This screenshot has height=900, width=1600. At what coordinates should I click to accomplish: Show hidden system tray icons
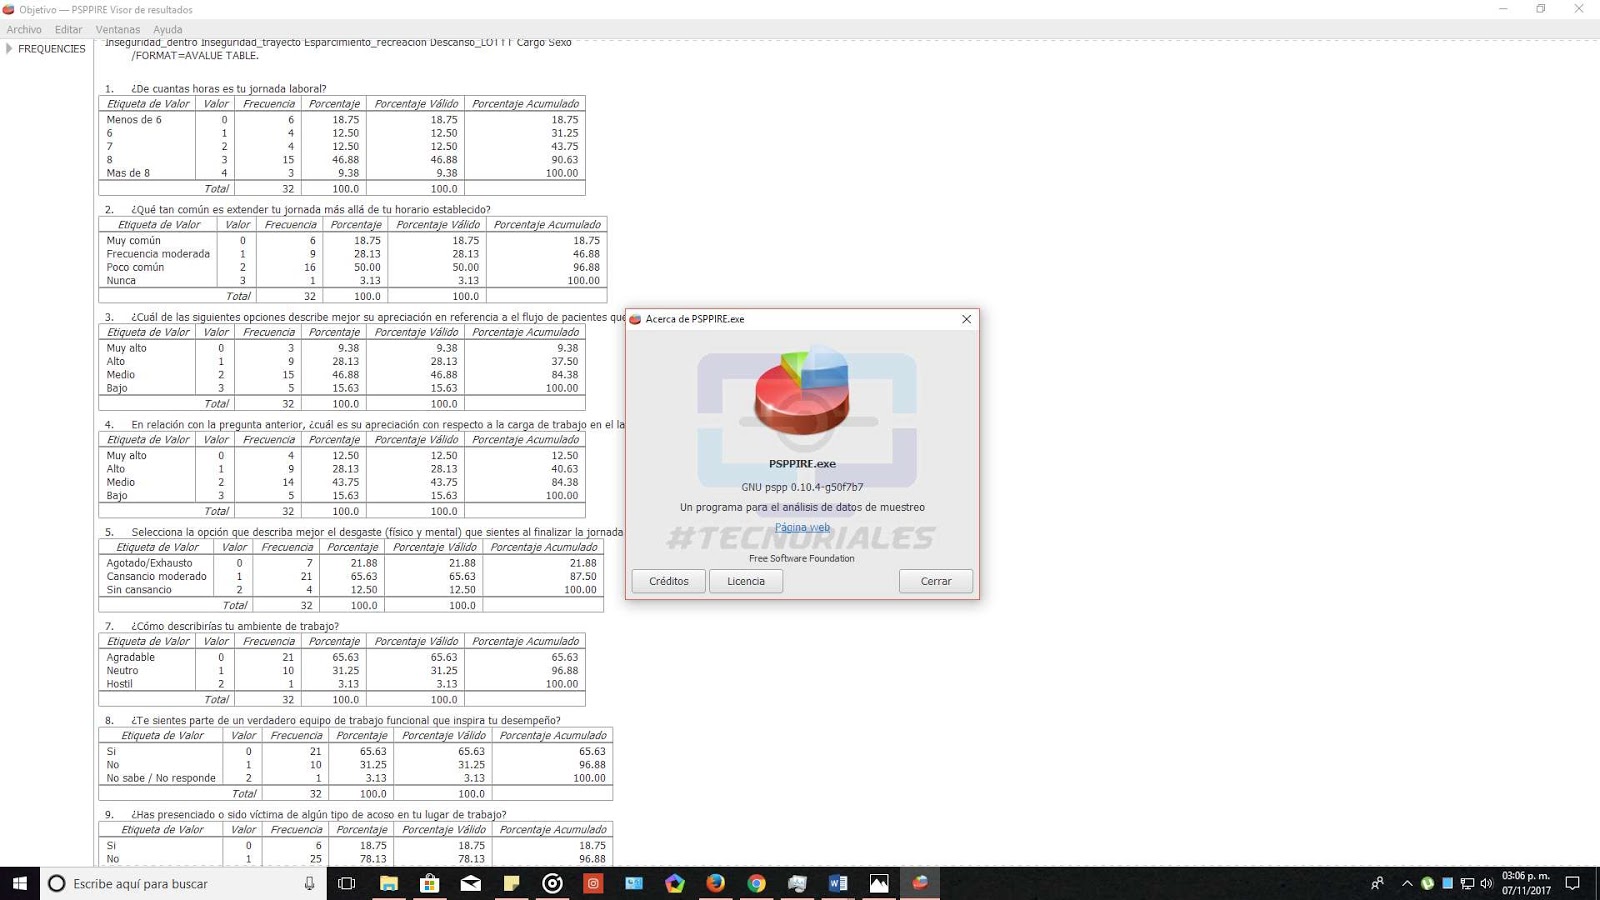(1407, 883)
